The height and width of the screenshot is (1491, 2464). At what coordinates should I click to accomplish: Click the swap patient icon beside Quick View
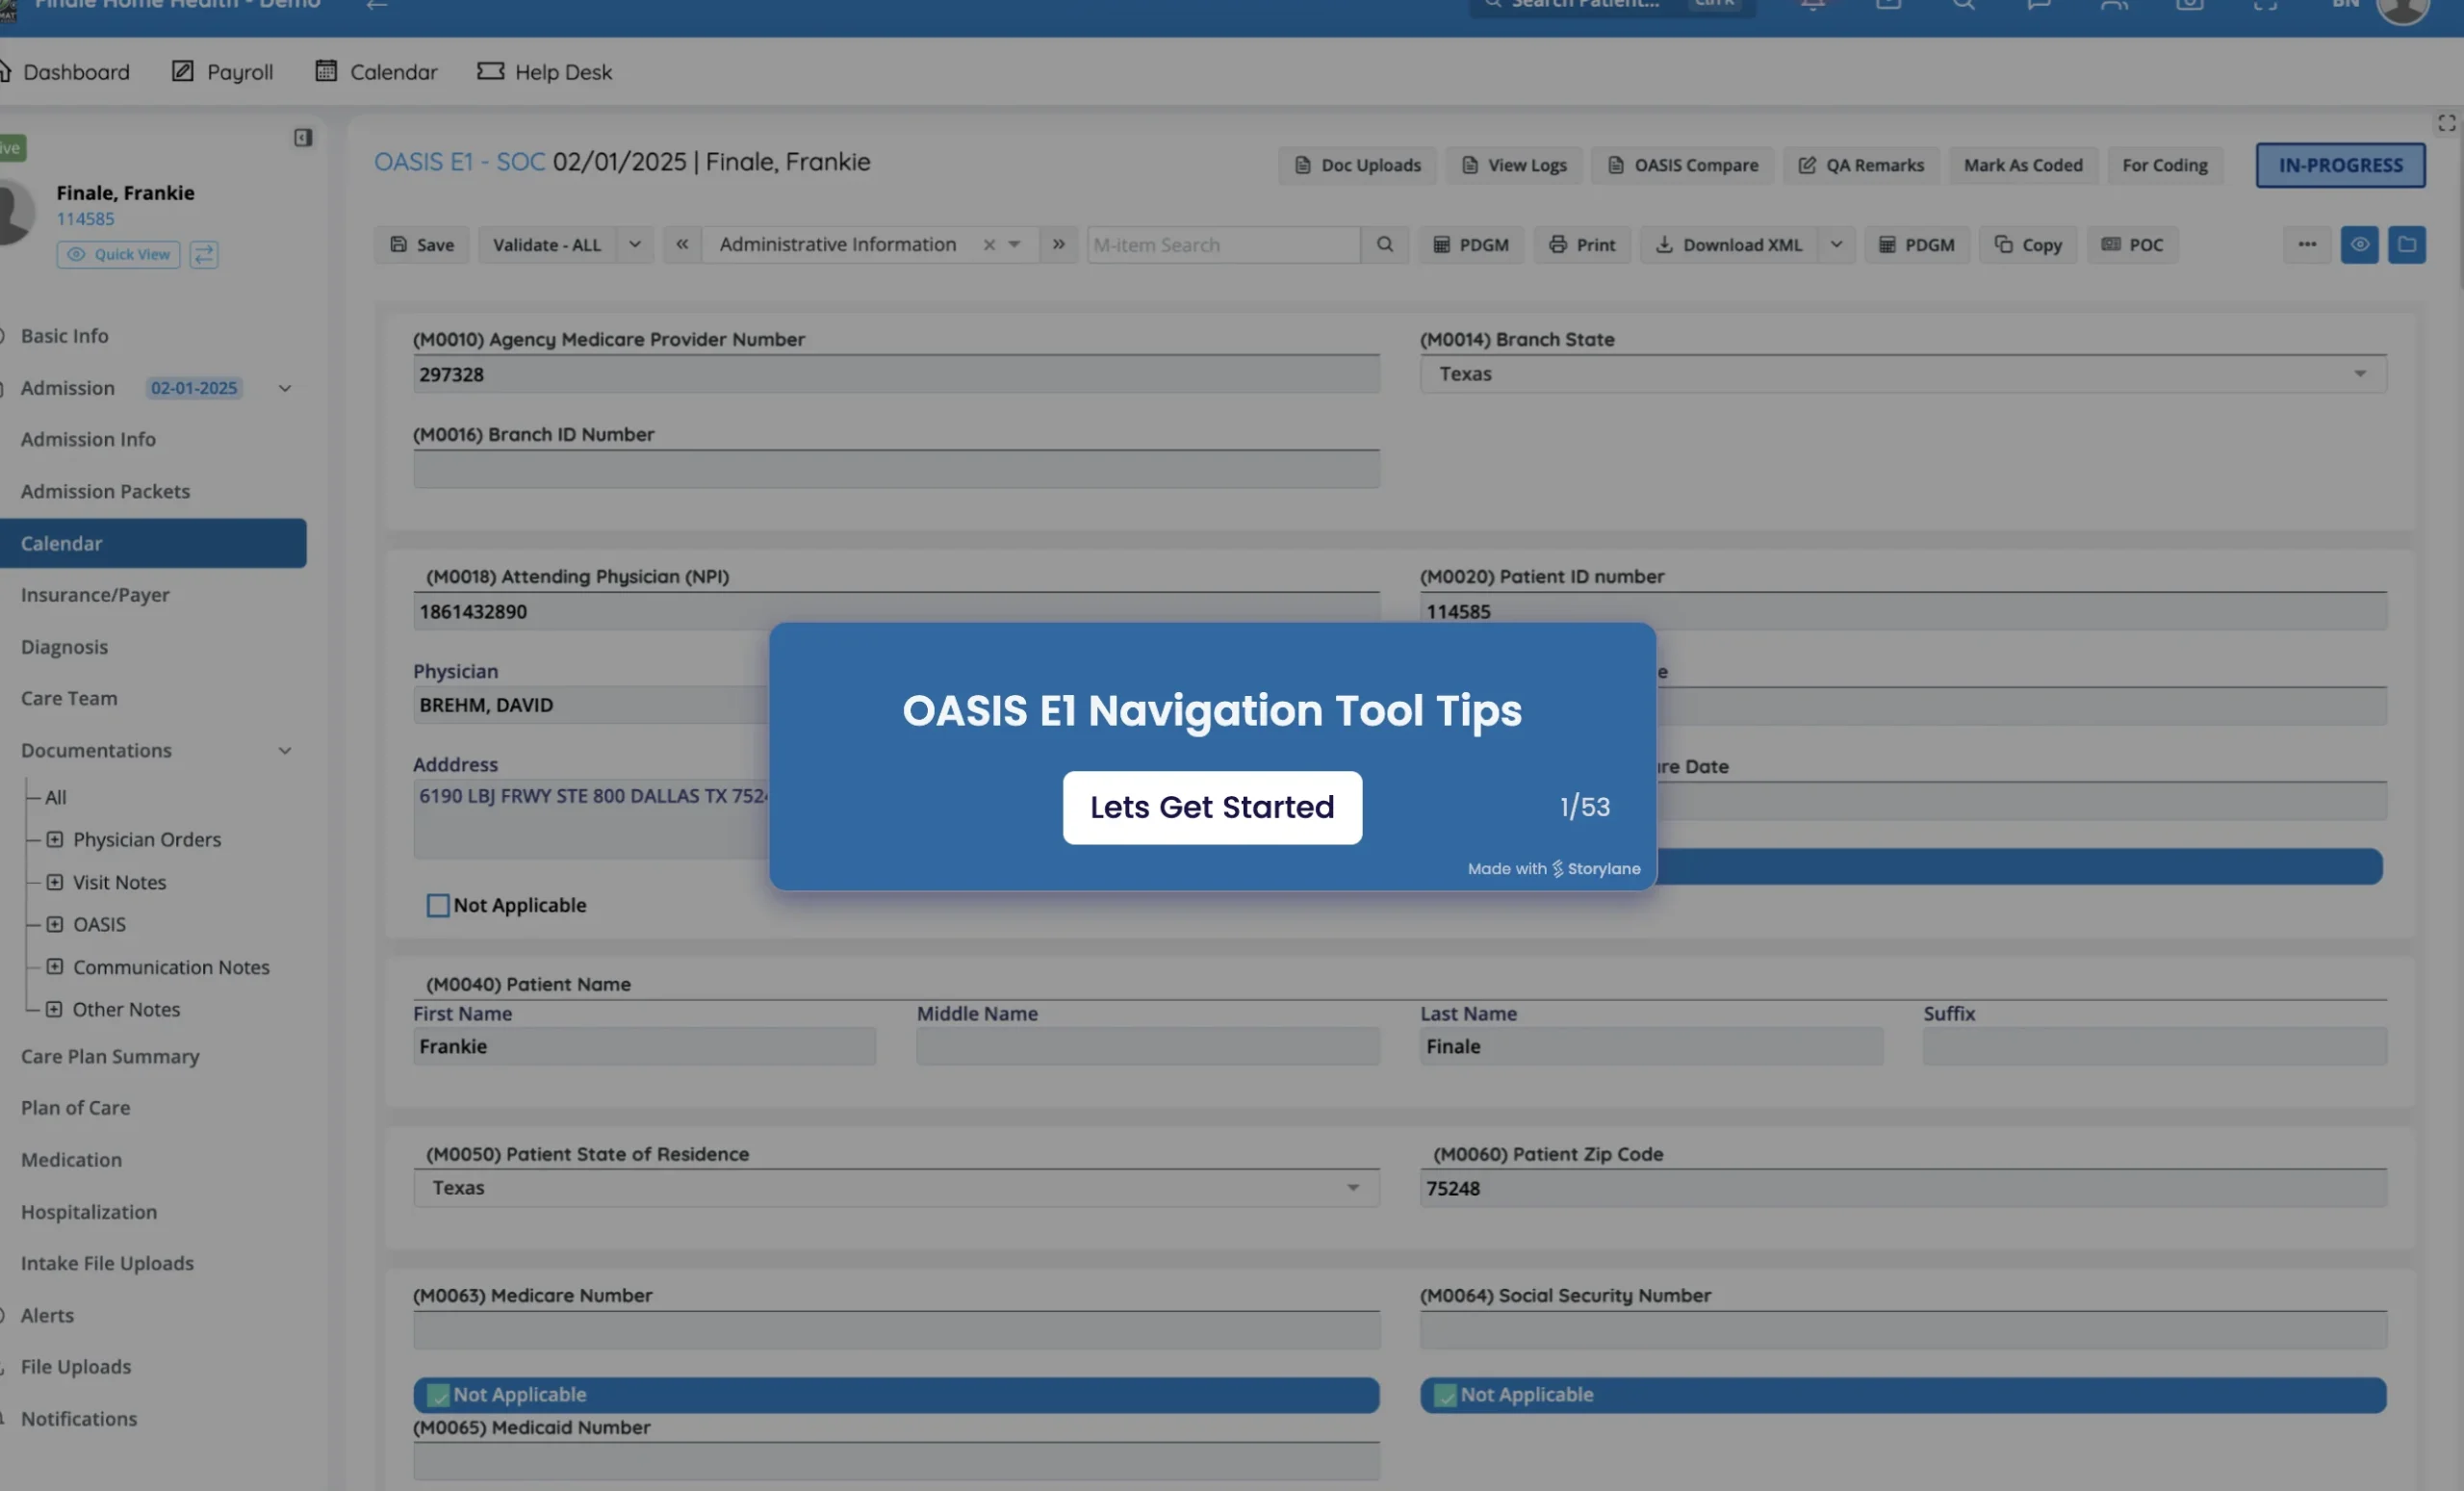click(x=204, y=254)
